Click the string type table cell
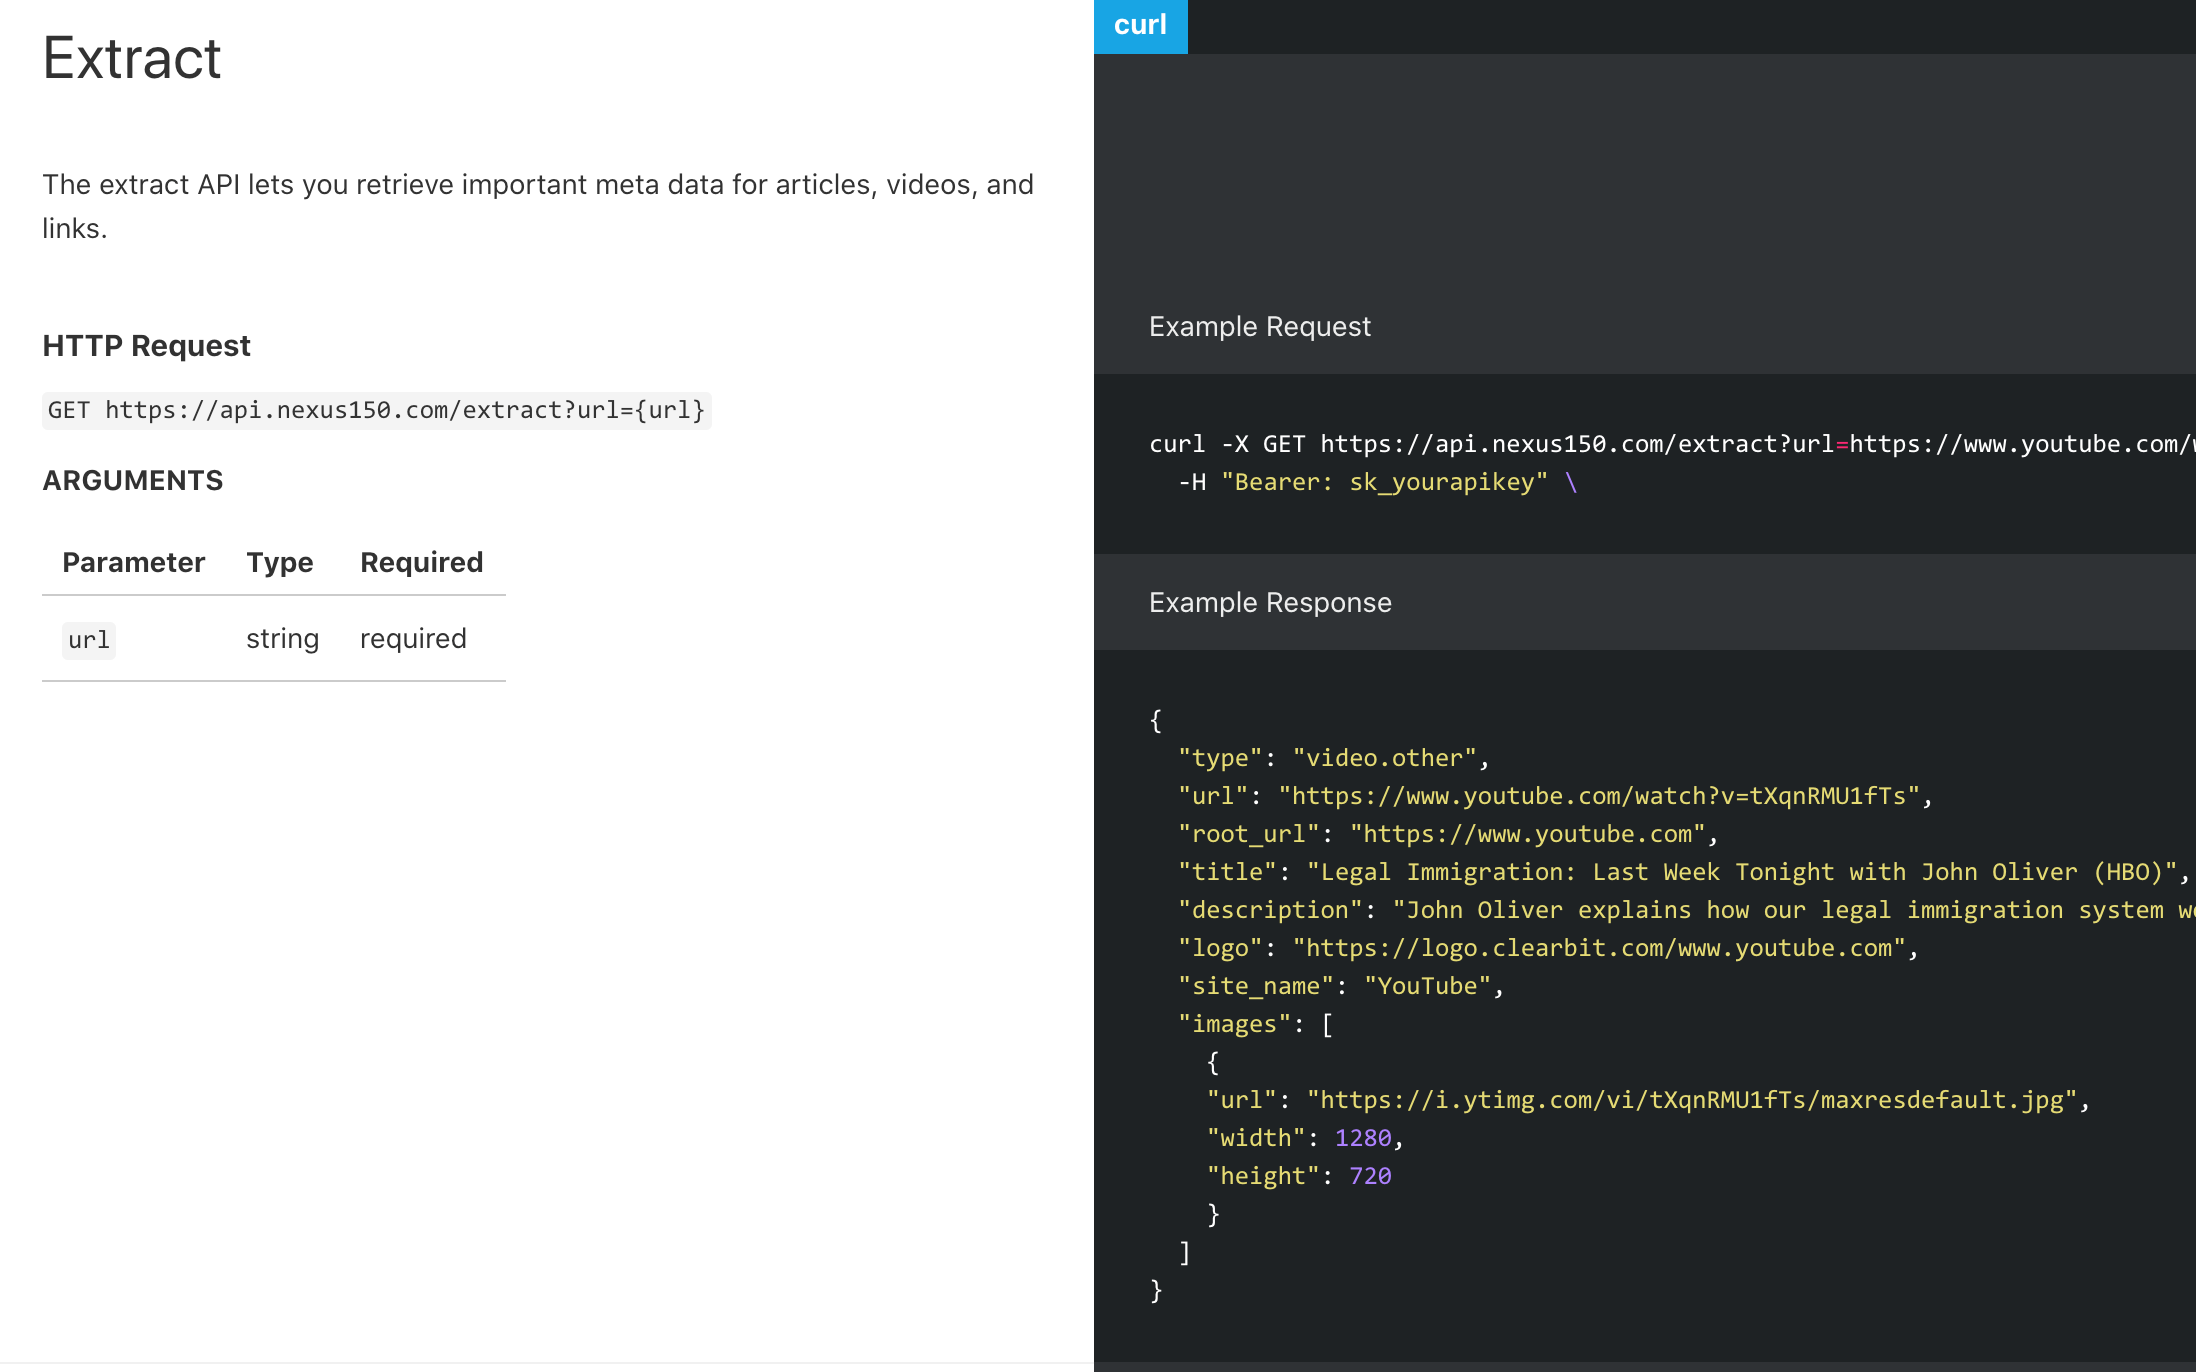 click(x=282, y=639)
